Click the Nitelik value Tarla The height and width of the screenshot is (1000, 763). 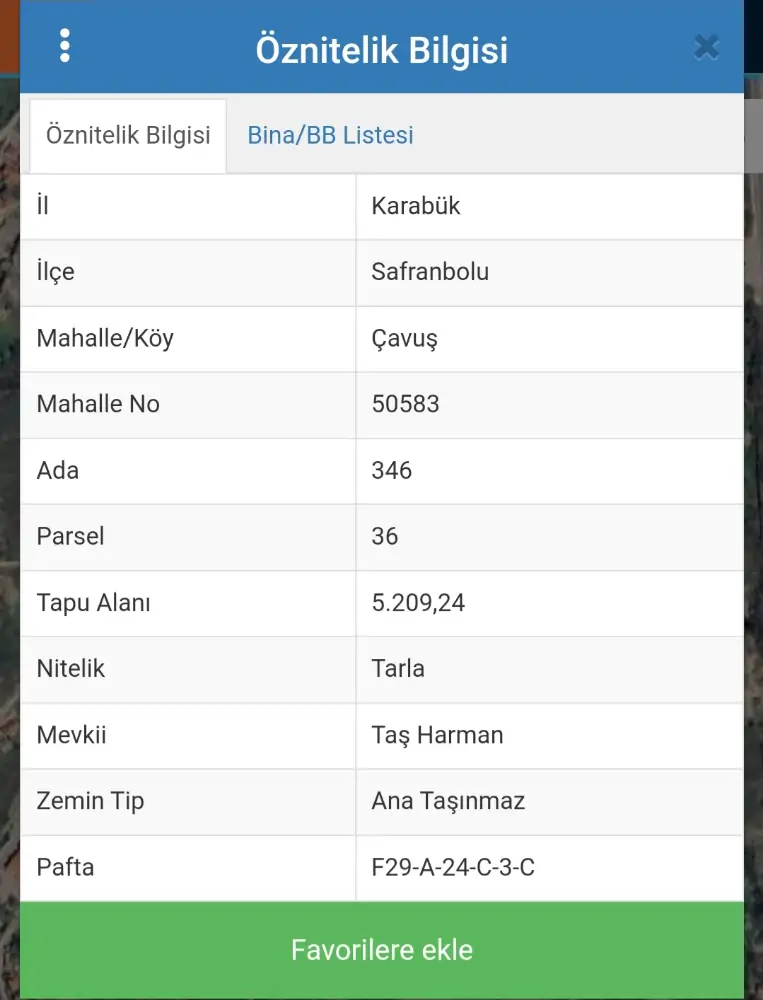point(397,668)
